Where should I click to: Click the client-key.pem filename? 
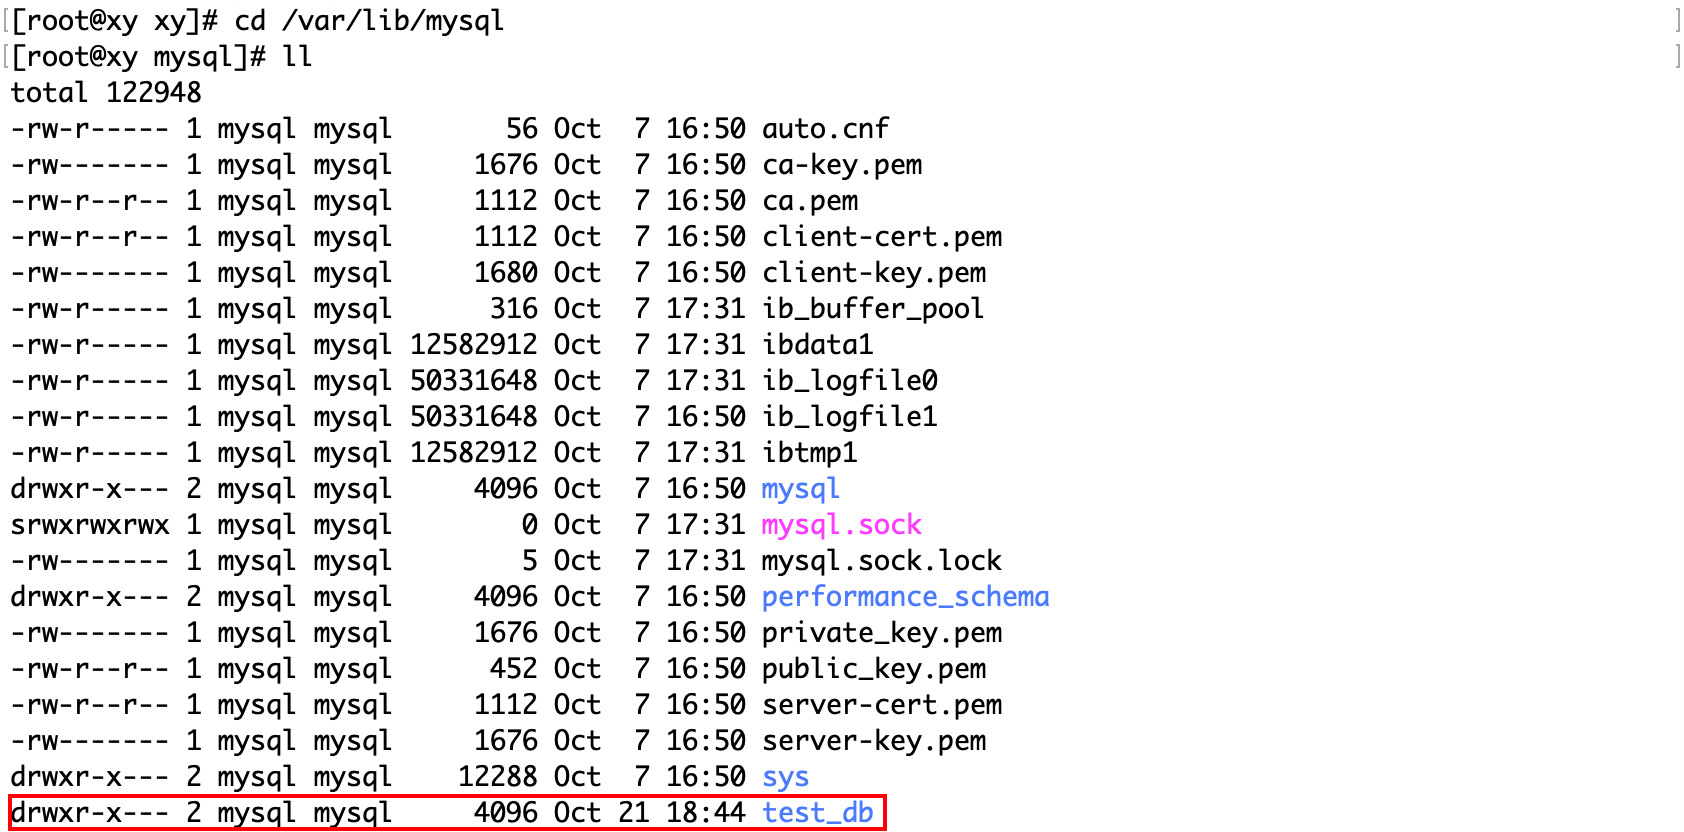874,272
